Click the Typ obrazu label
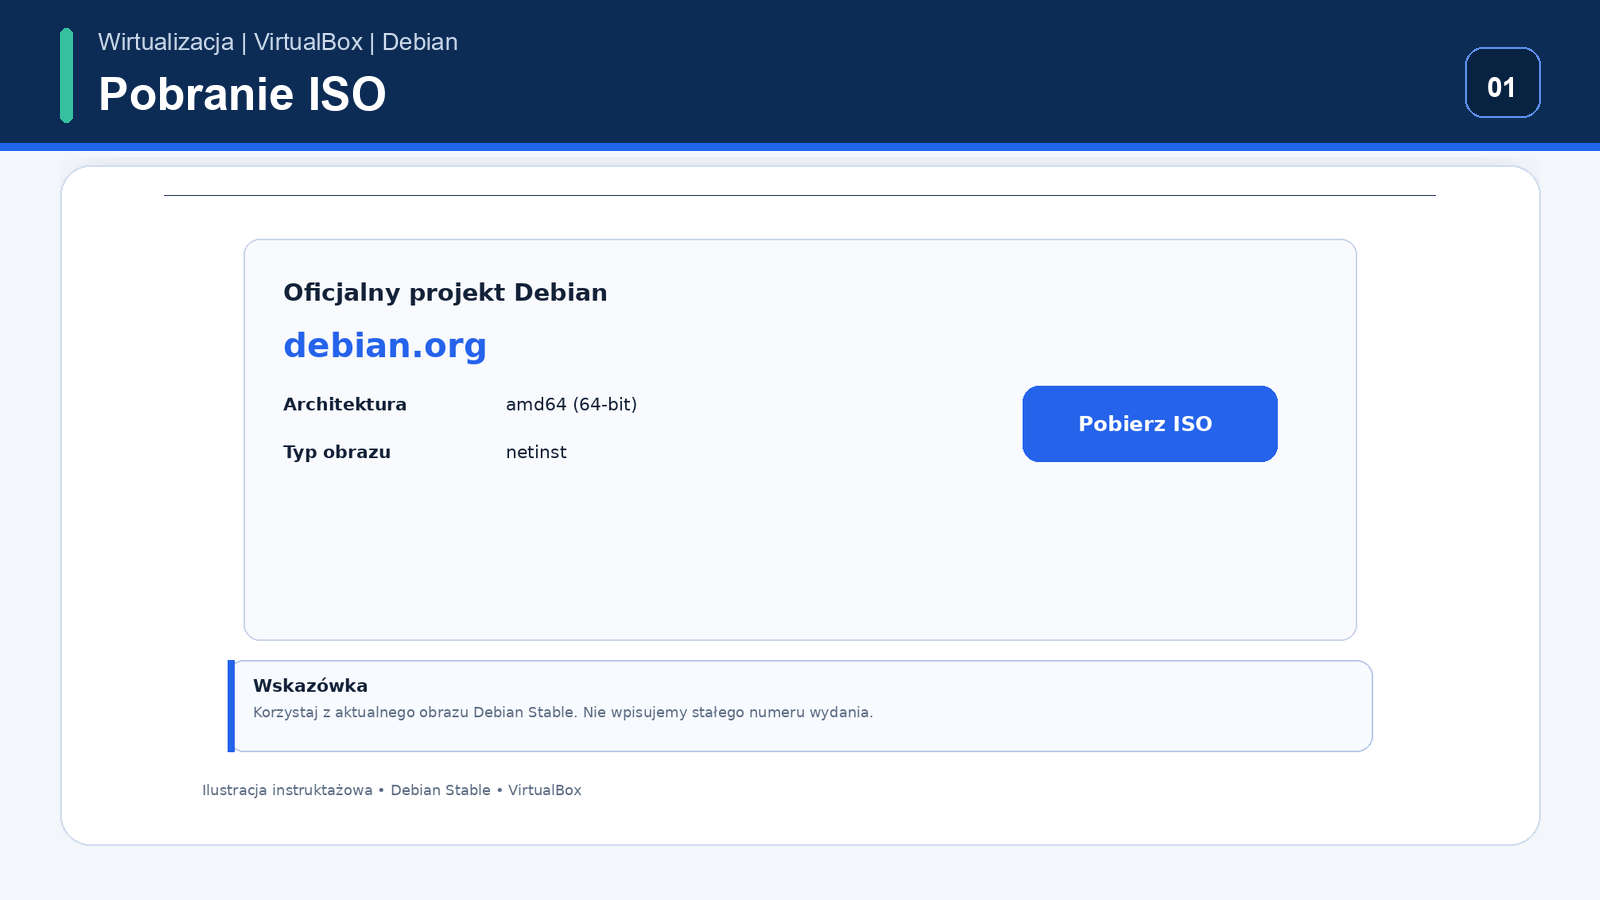This screenshot has width=1600, height=900. (x=337, y=452)
